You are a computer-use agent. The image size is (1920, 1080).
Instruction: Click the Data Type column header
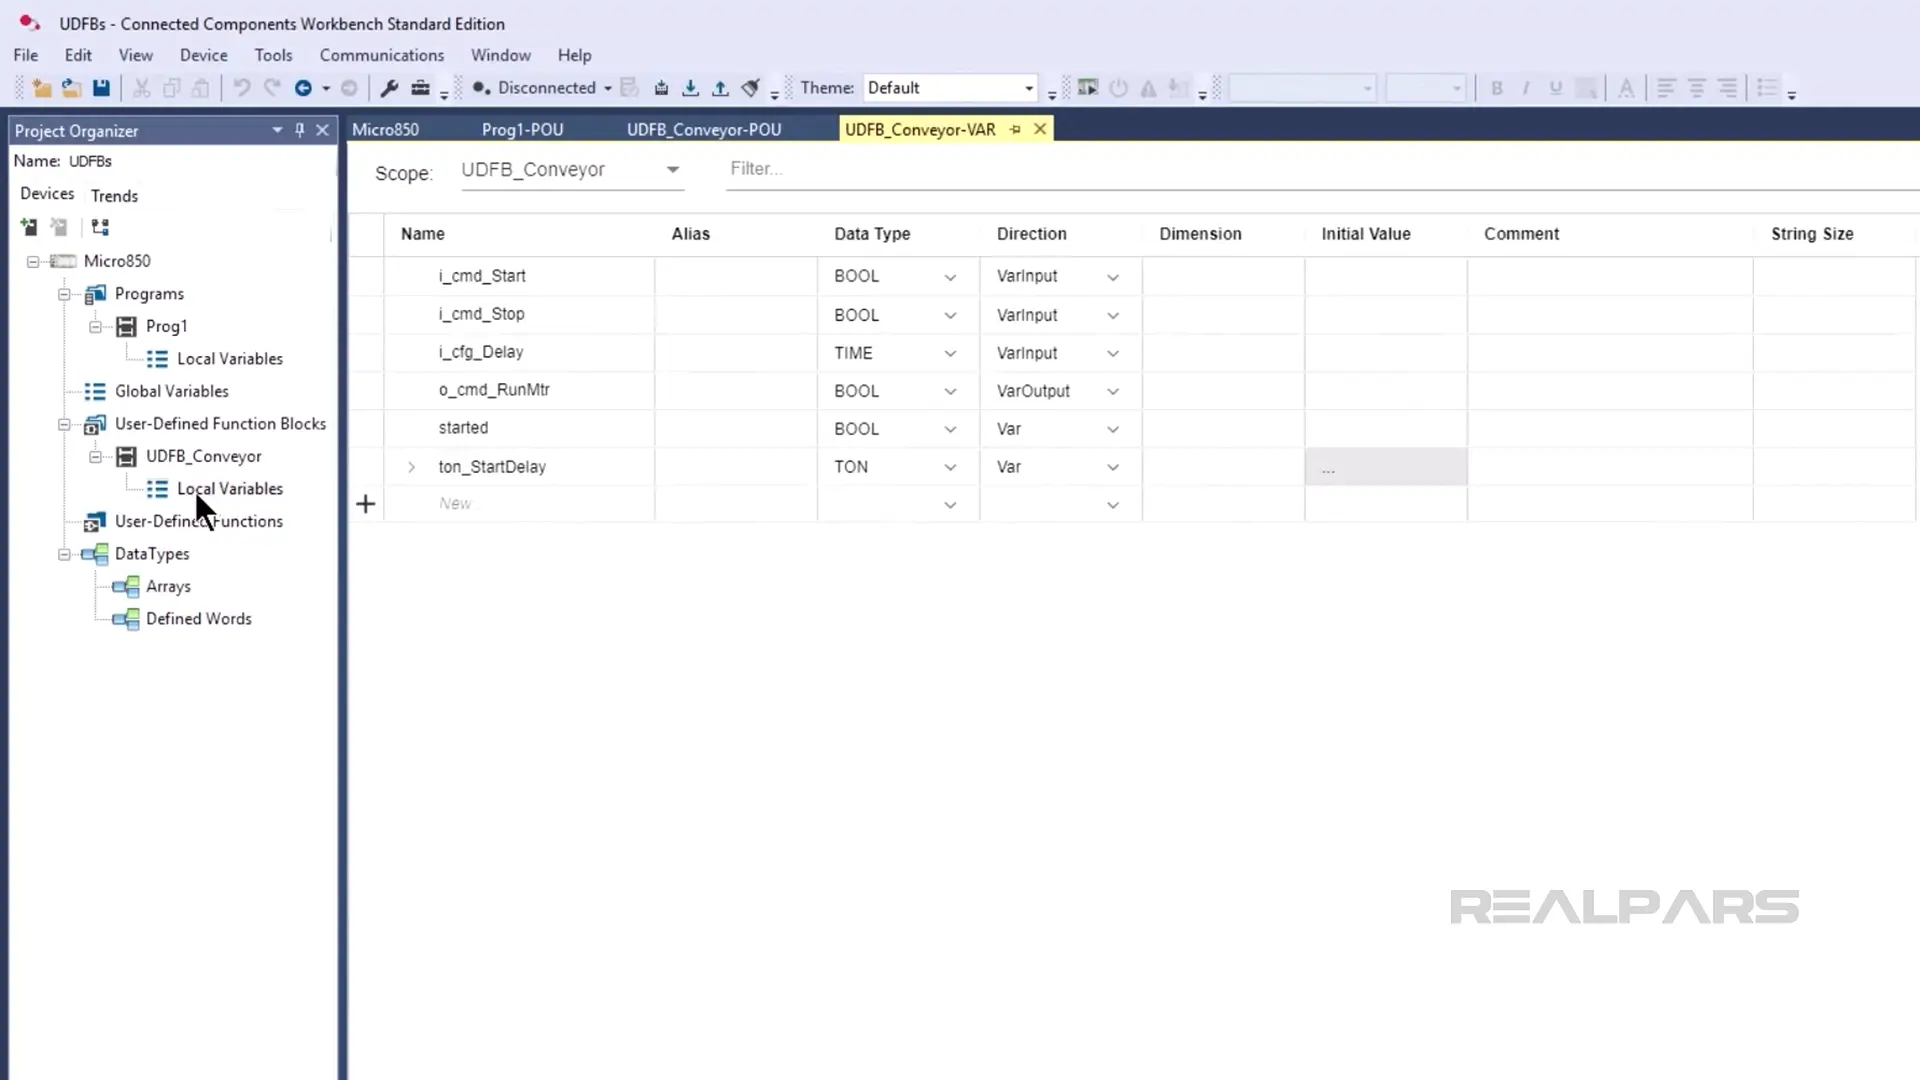pyautogui.click(x=872, y=234)
